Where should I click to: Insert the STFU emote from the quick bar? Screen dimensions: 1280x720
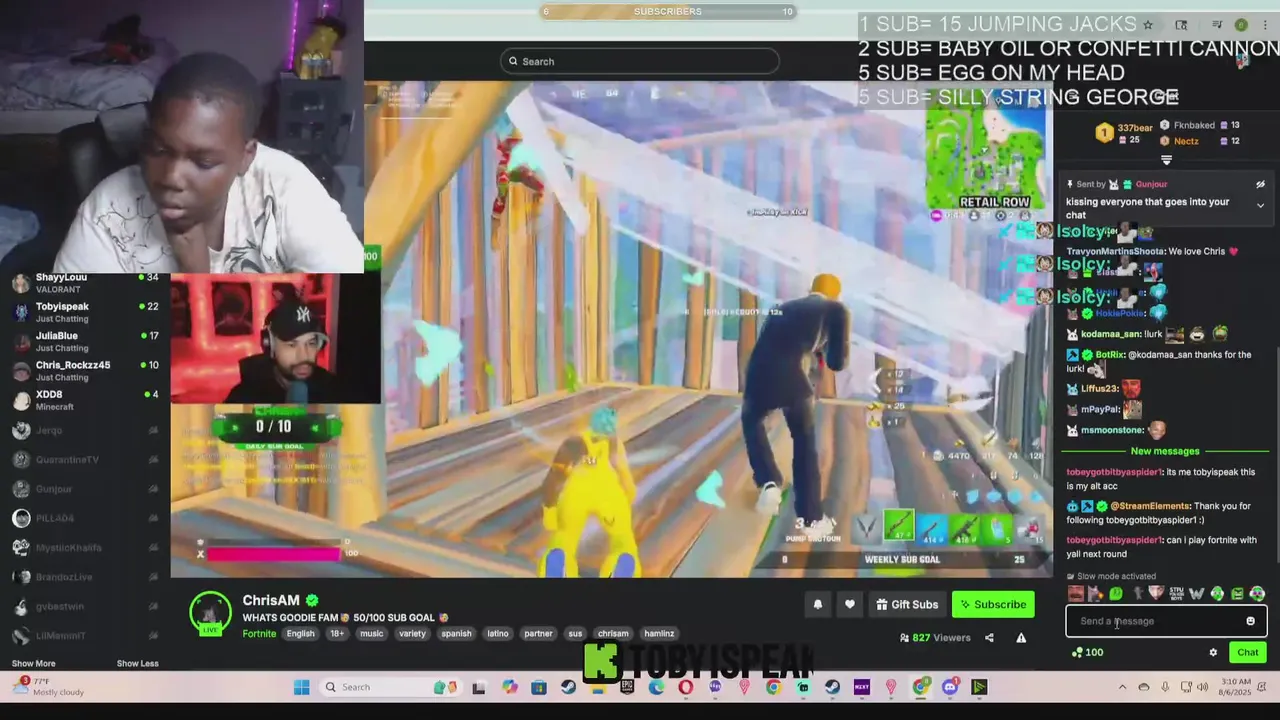pos(1177,594)
